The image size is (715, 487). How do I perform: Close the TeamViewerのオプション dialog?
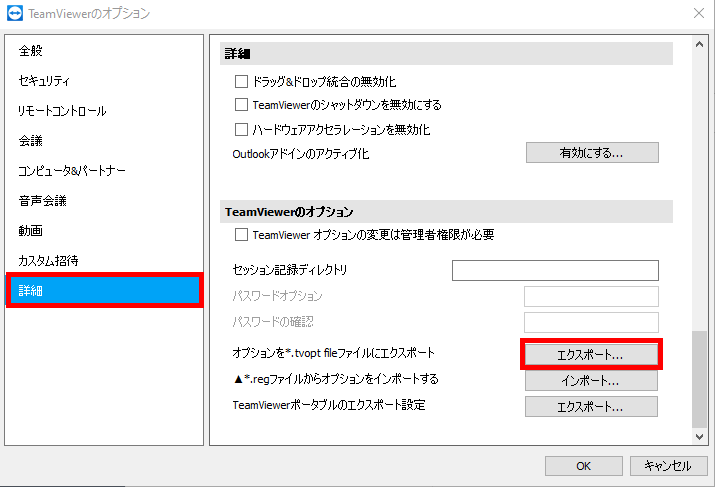click(699, 13)
